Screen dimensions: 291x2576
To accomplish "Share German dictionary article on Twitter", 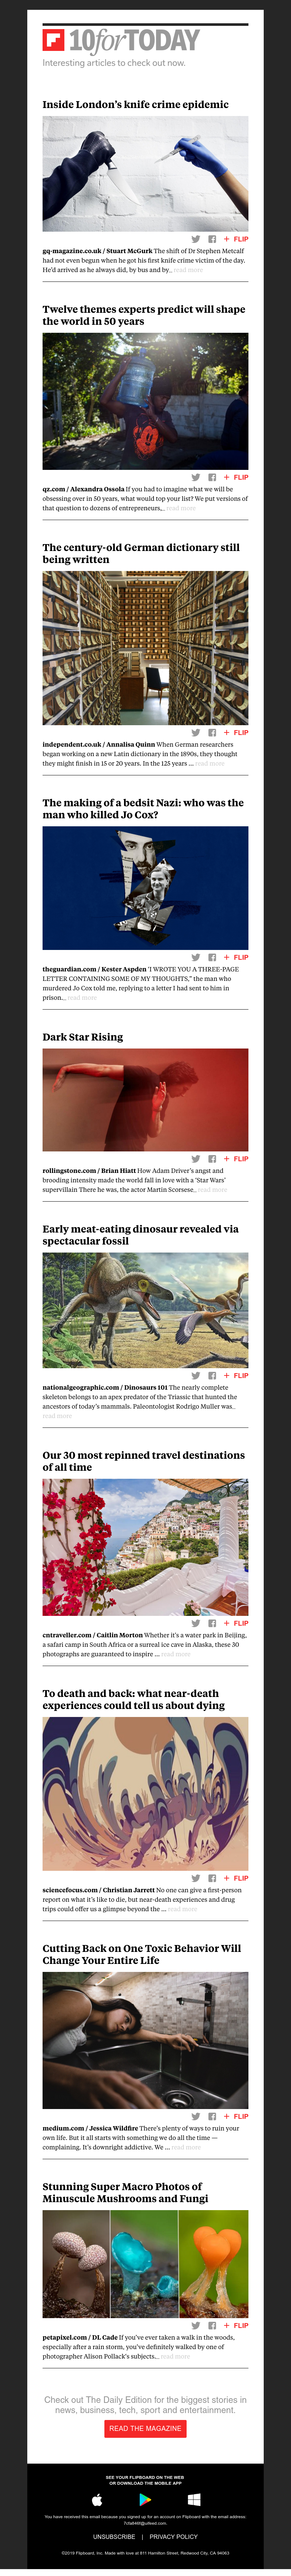I will (196, 732).
